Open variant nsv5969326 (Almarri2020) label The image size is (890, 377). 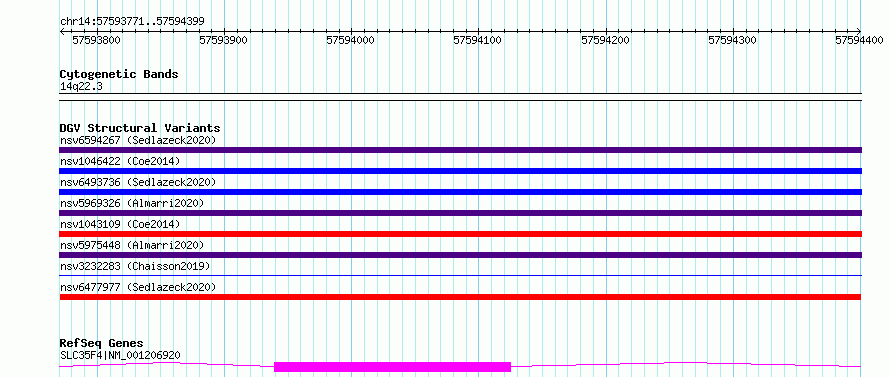(x=132, y=203)
